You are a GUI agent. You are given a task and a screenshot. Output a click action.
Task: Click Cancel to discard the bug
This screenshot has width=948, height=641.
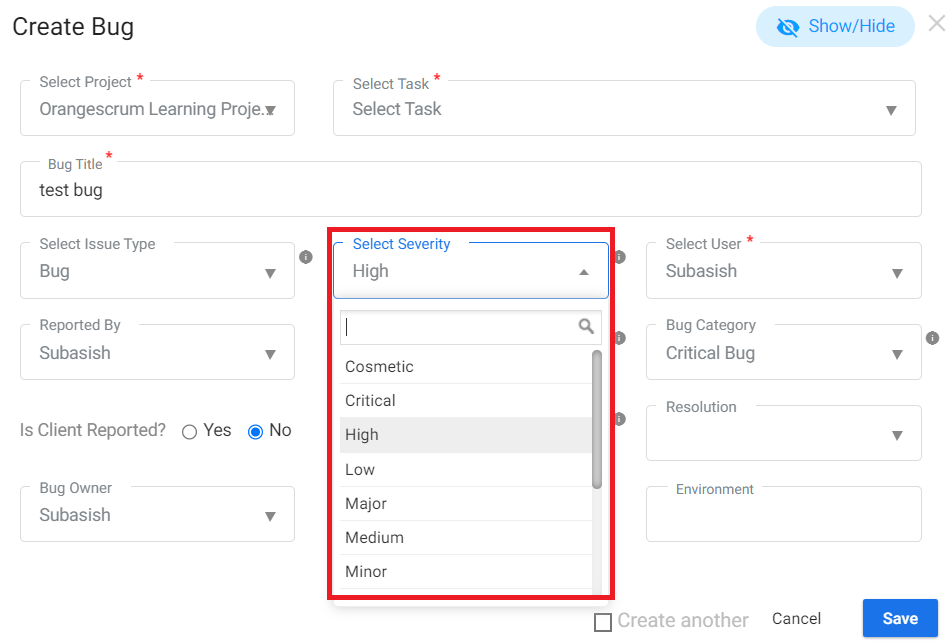coord(796,619)
